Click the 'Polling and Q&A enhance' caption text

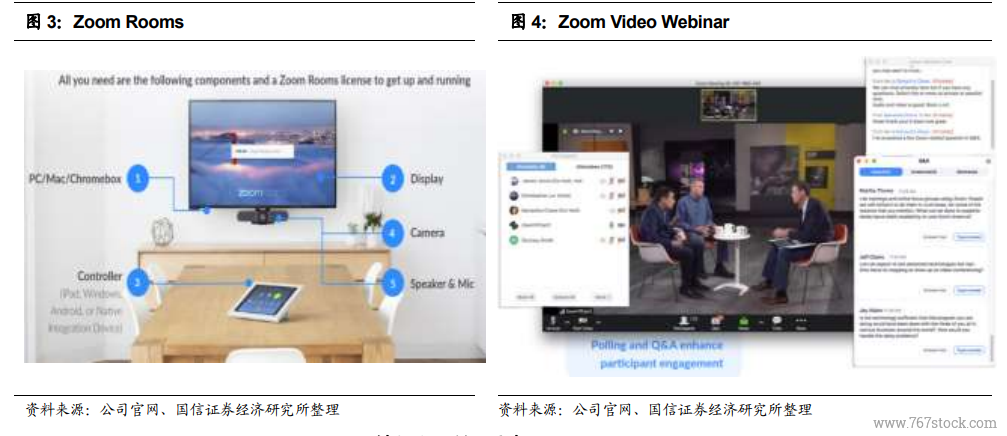[656, 345]
